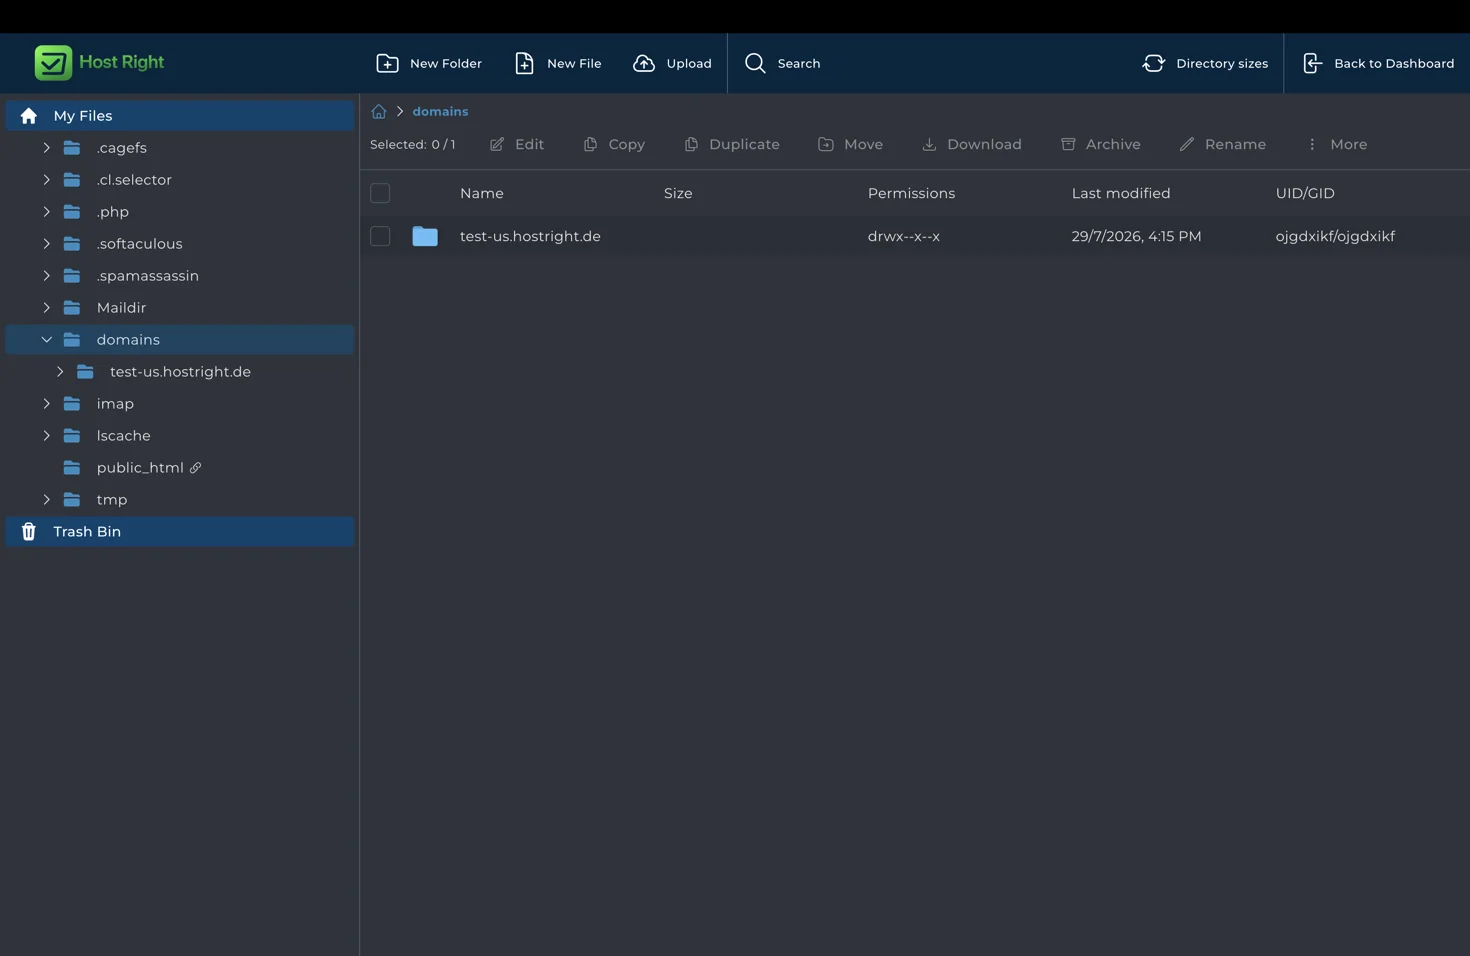1470x956 pixels.
Task: Click the New File icon
Action: (x=524, y=63)
